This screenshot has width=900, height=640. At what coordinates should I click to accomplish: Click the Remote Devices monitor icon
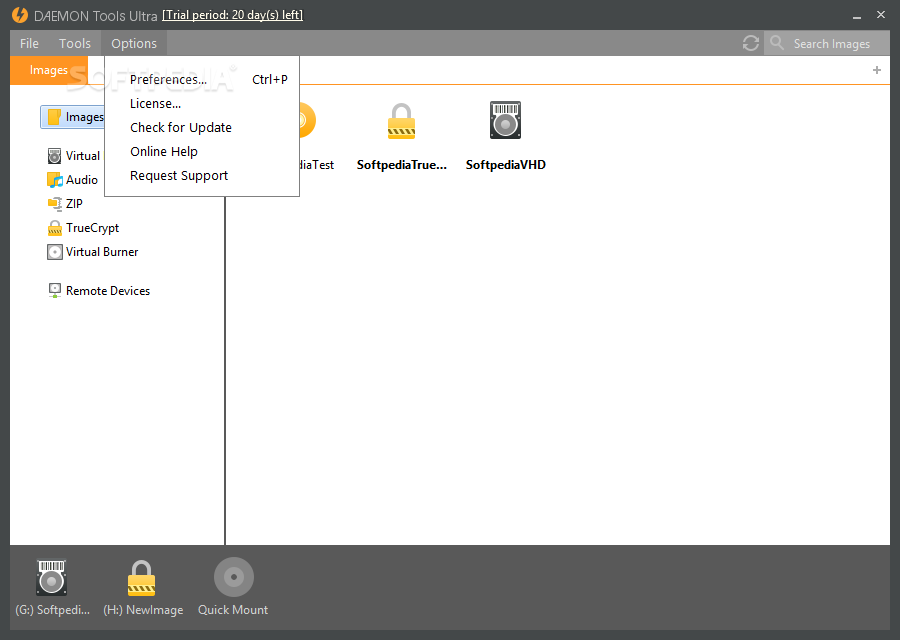55,290
